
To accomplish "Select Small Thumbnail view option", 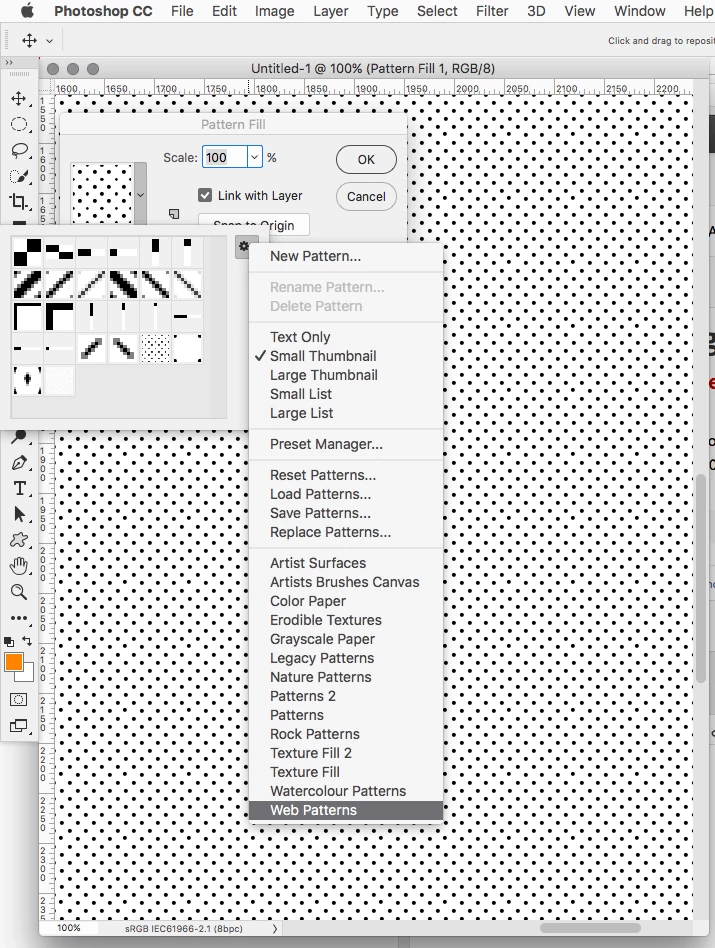I will (x=346, y=356).
